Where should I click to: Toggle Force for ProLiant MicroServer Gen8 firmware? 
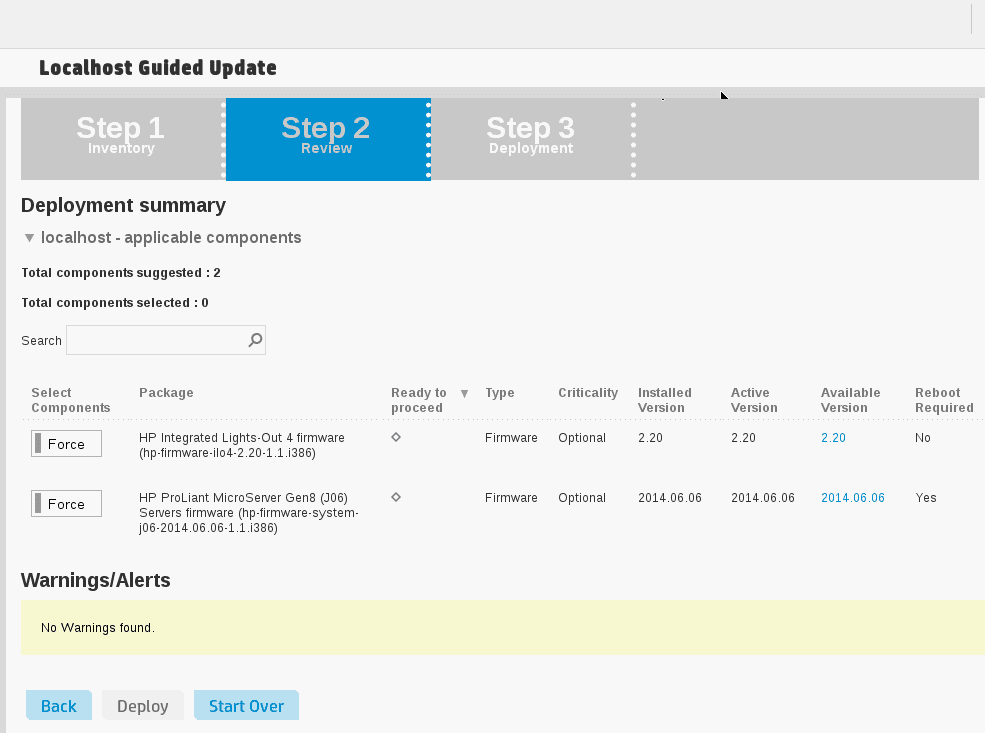pos(66,504)
